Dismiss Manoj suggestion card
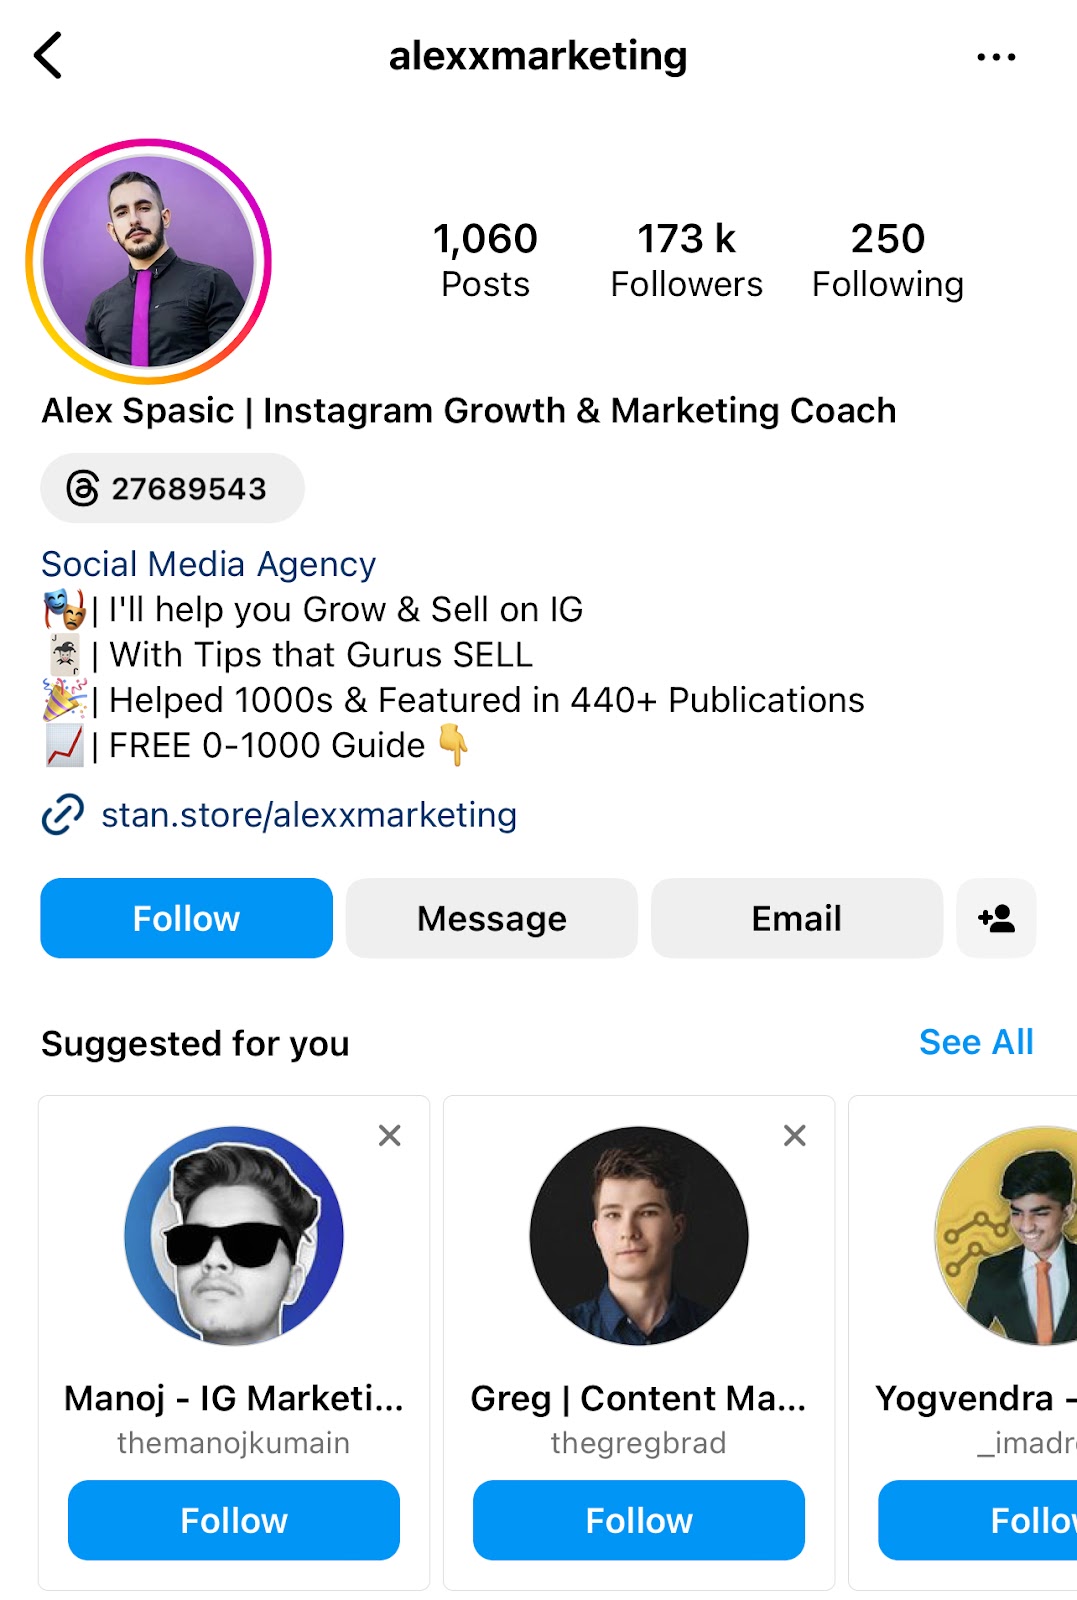This screenshot has height=1600, width=1077. pos(390,1135)
